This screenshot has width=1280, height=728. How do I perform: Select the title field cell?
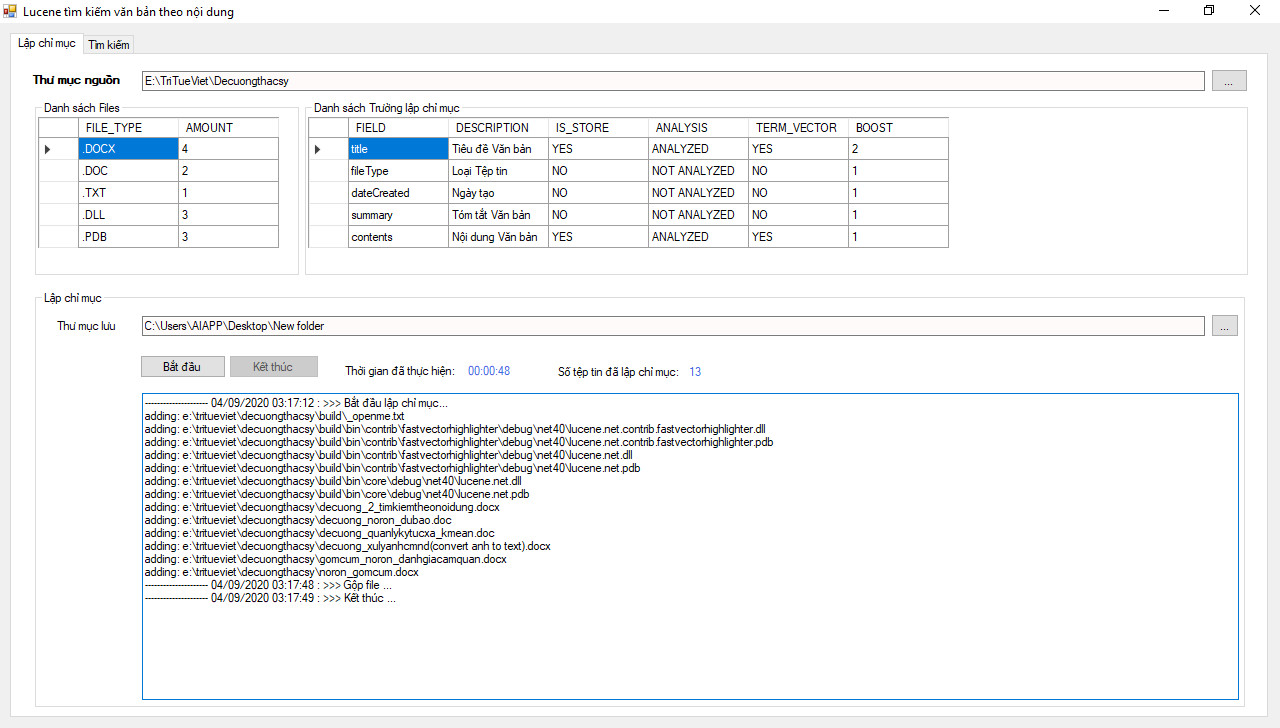[x=399, y=149]
